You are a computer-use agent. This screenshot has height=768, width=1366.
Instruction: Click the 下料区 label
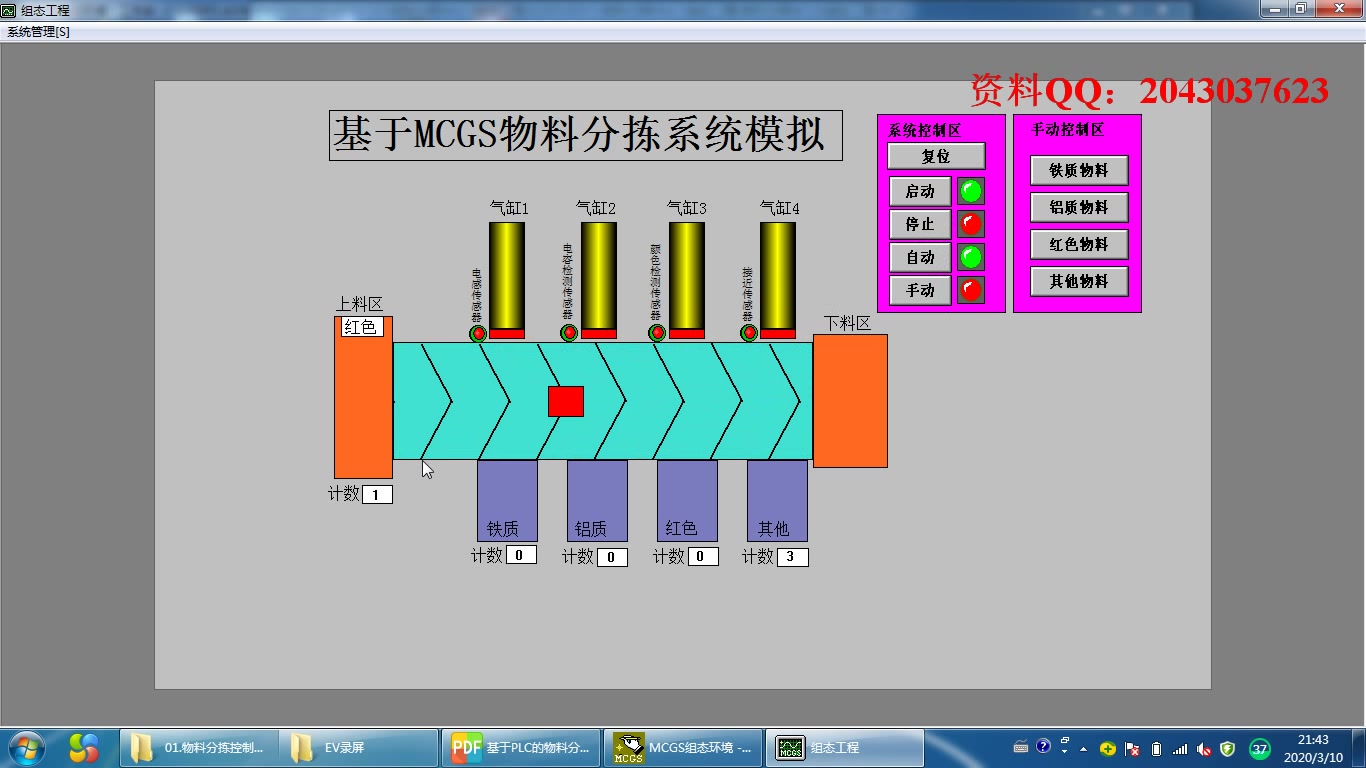tap(848, 323)
